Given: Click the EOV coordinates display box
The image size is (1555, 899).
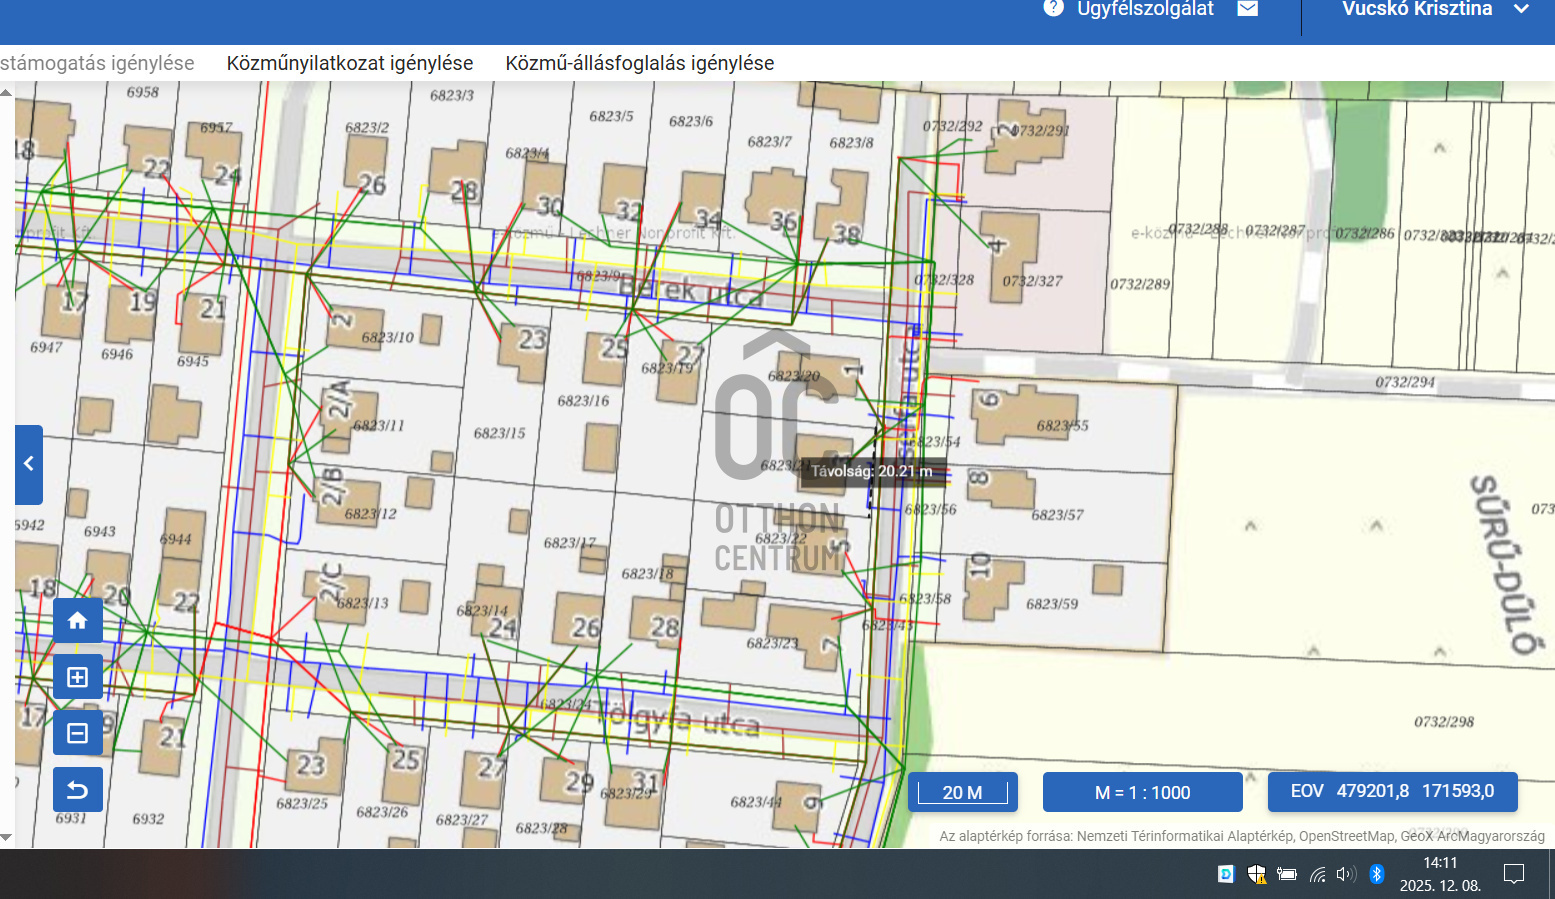Looking at the screenshot, I should [x=1392, y=791].
